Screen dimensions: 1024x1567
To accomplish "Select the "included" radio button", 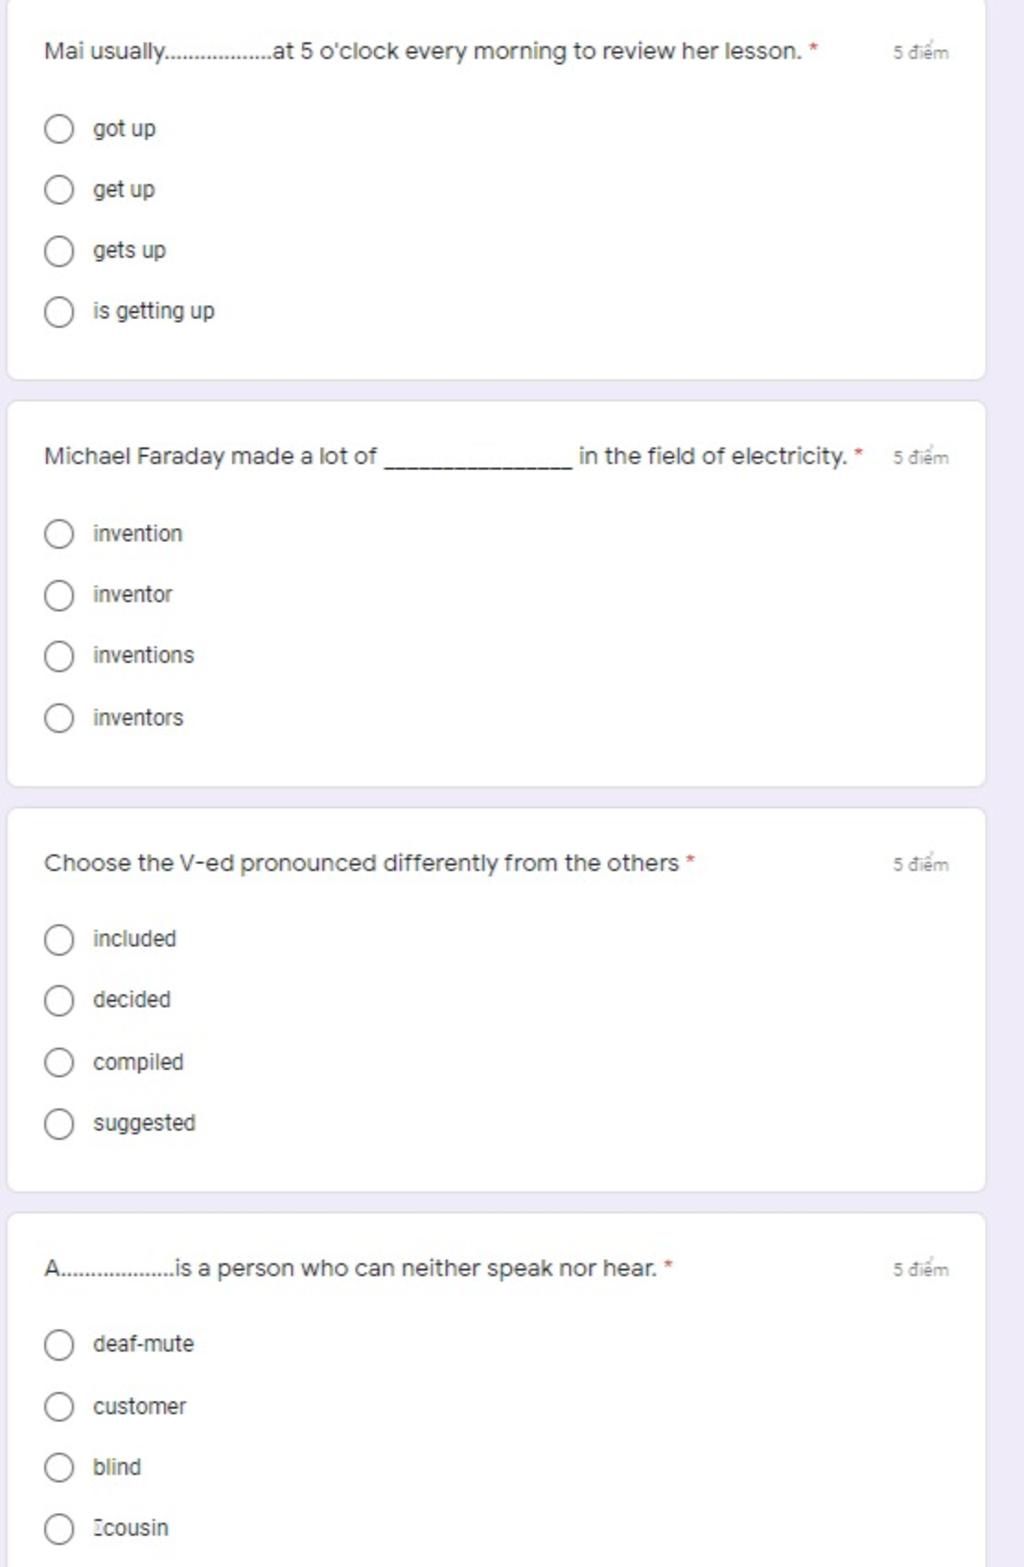I will tap(59, 939).
